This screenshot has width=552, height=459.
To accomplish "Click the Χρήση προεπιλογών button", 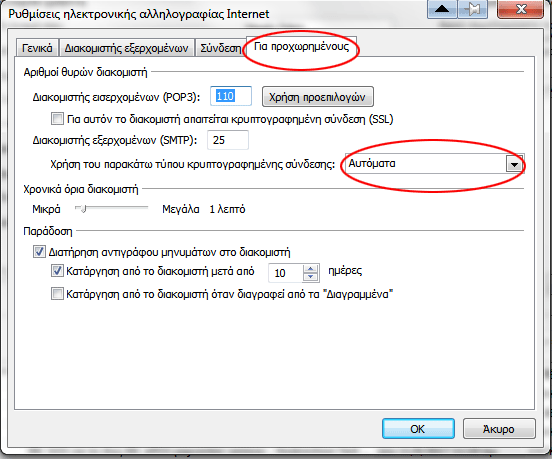I will pos(318,97).
